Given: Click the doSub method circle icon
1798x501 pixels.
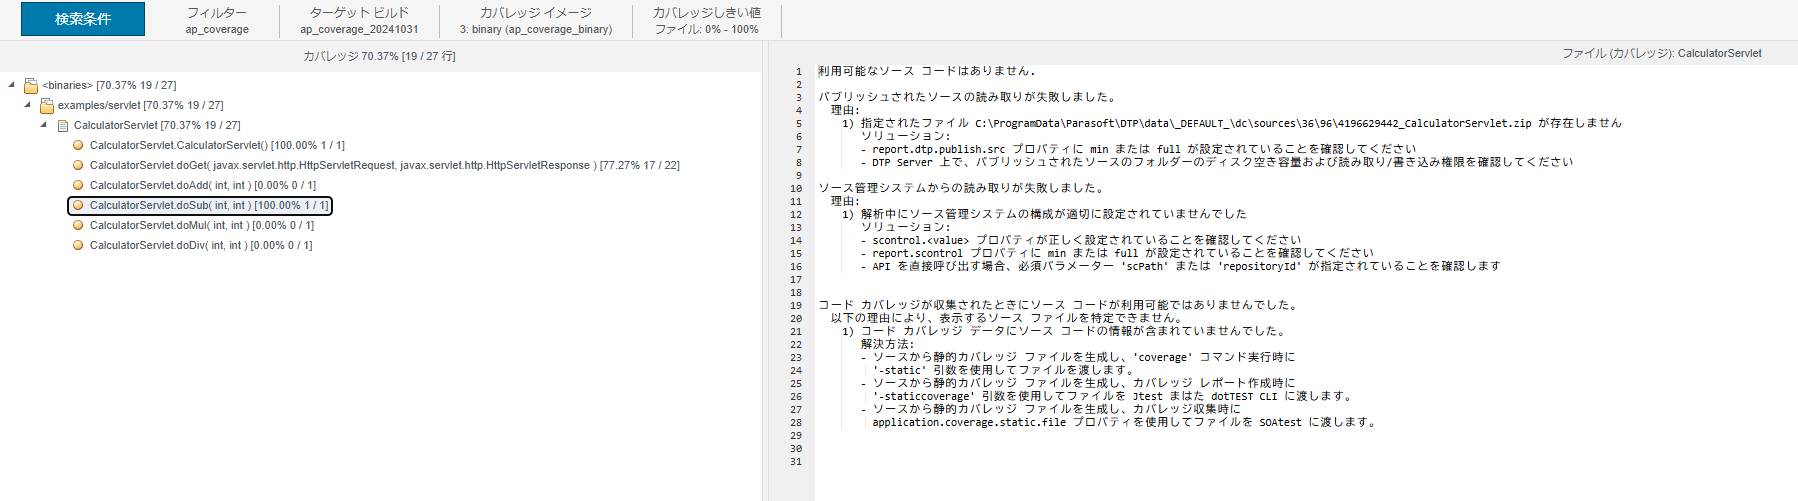Looking at the screenshot, I should point(78,205).
